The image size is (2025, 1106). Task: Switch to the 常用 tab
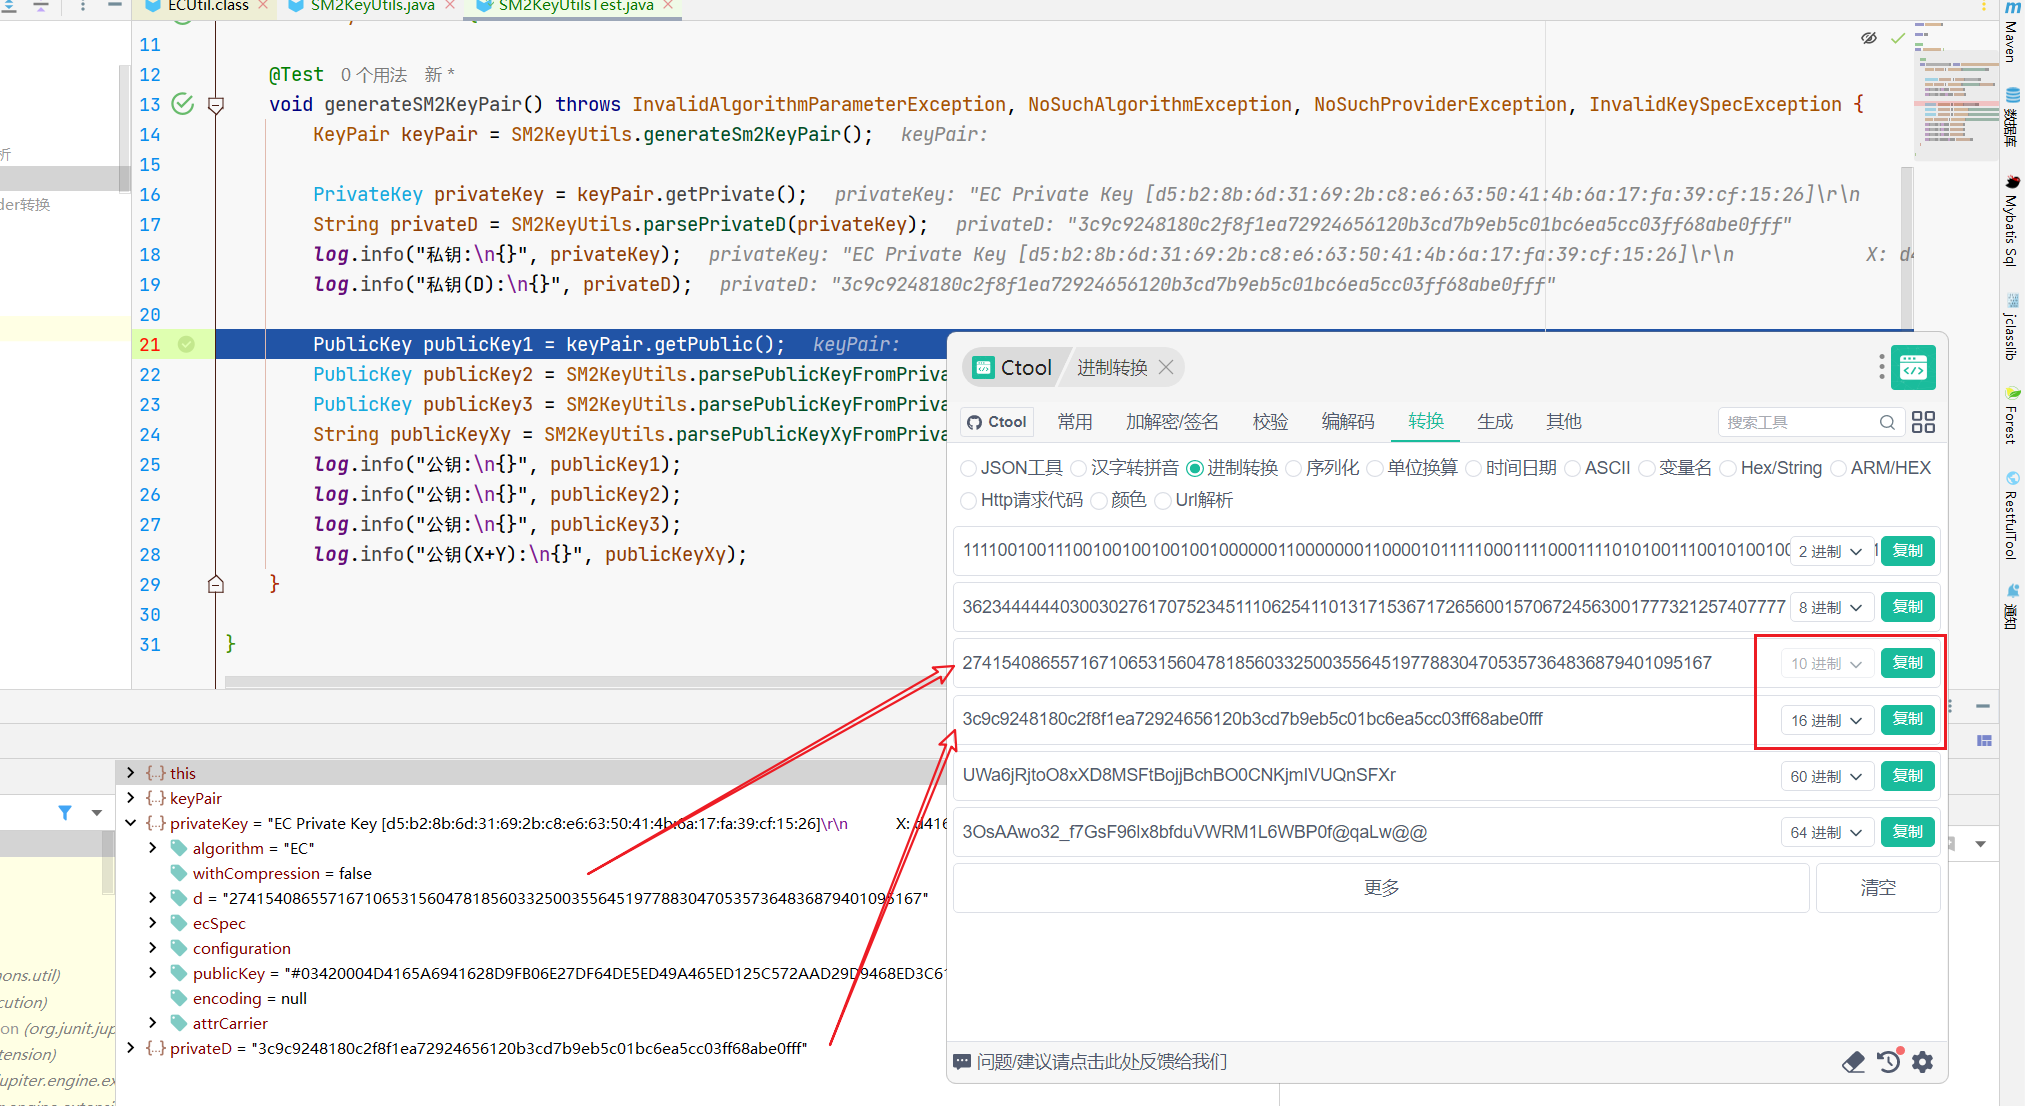[x=1075, y=422]
